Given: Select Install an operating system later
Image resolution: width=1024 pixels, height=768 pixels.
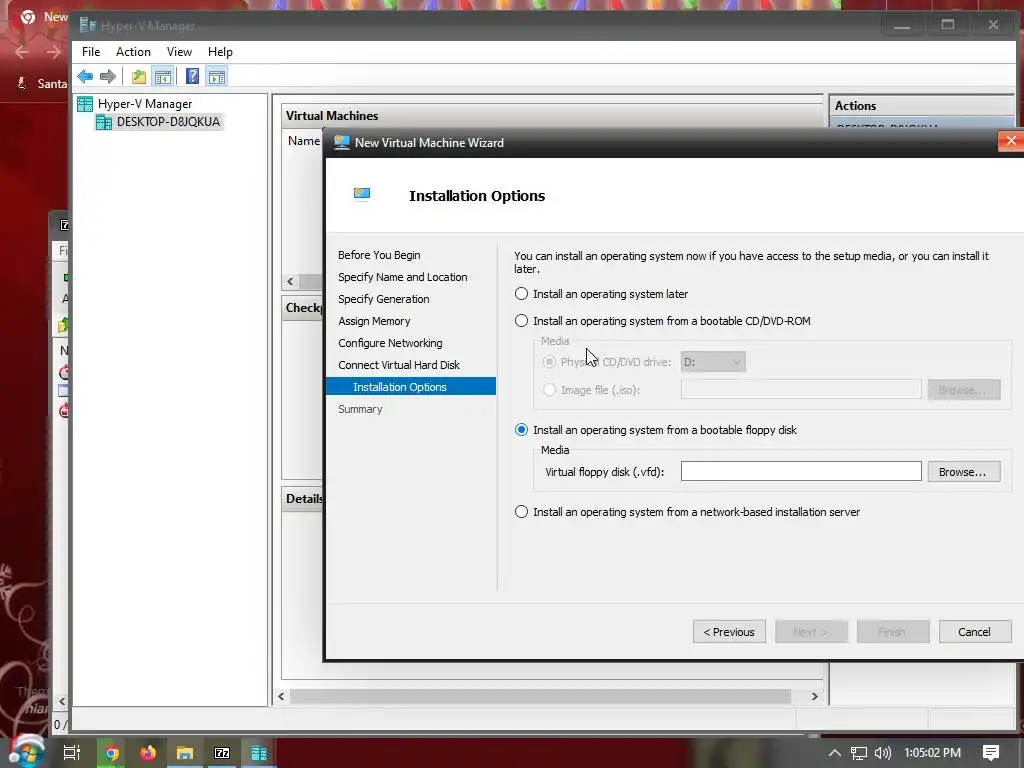Looking at the screenshot, I should (521, 294).
